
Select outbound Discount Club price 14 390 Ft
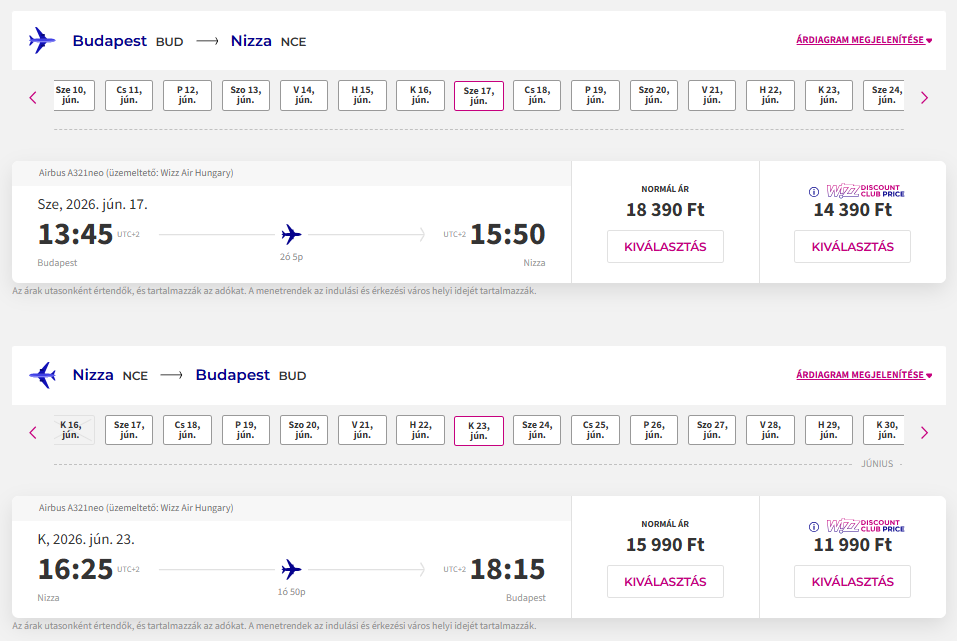coord(852,247)
